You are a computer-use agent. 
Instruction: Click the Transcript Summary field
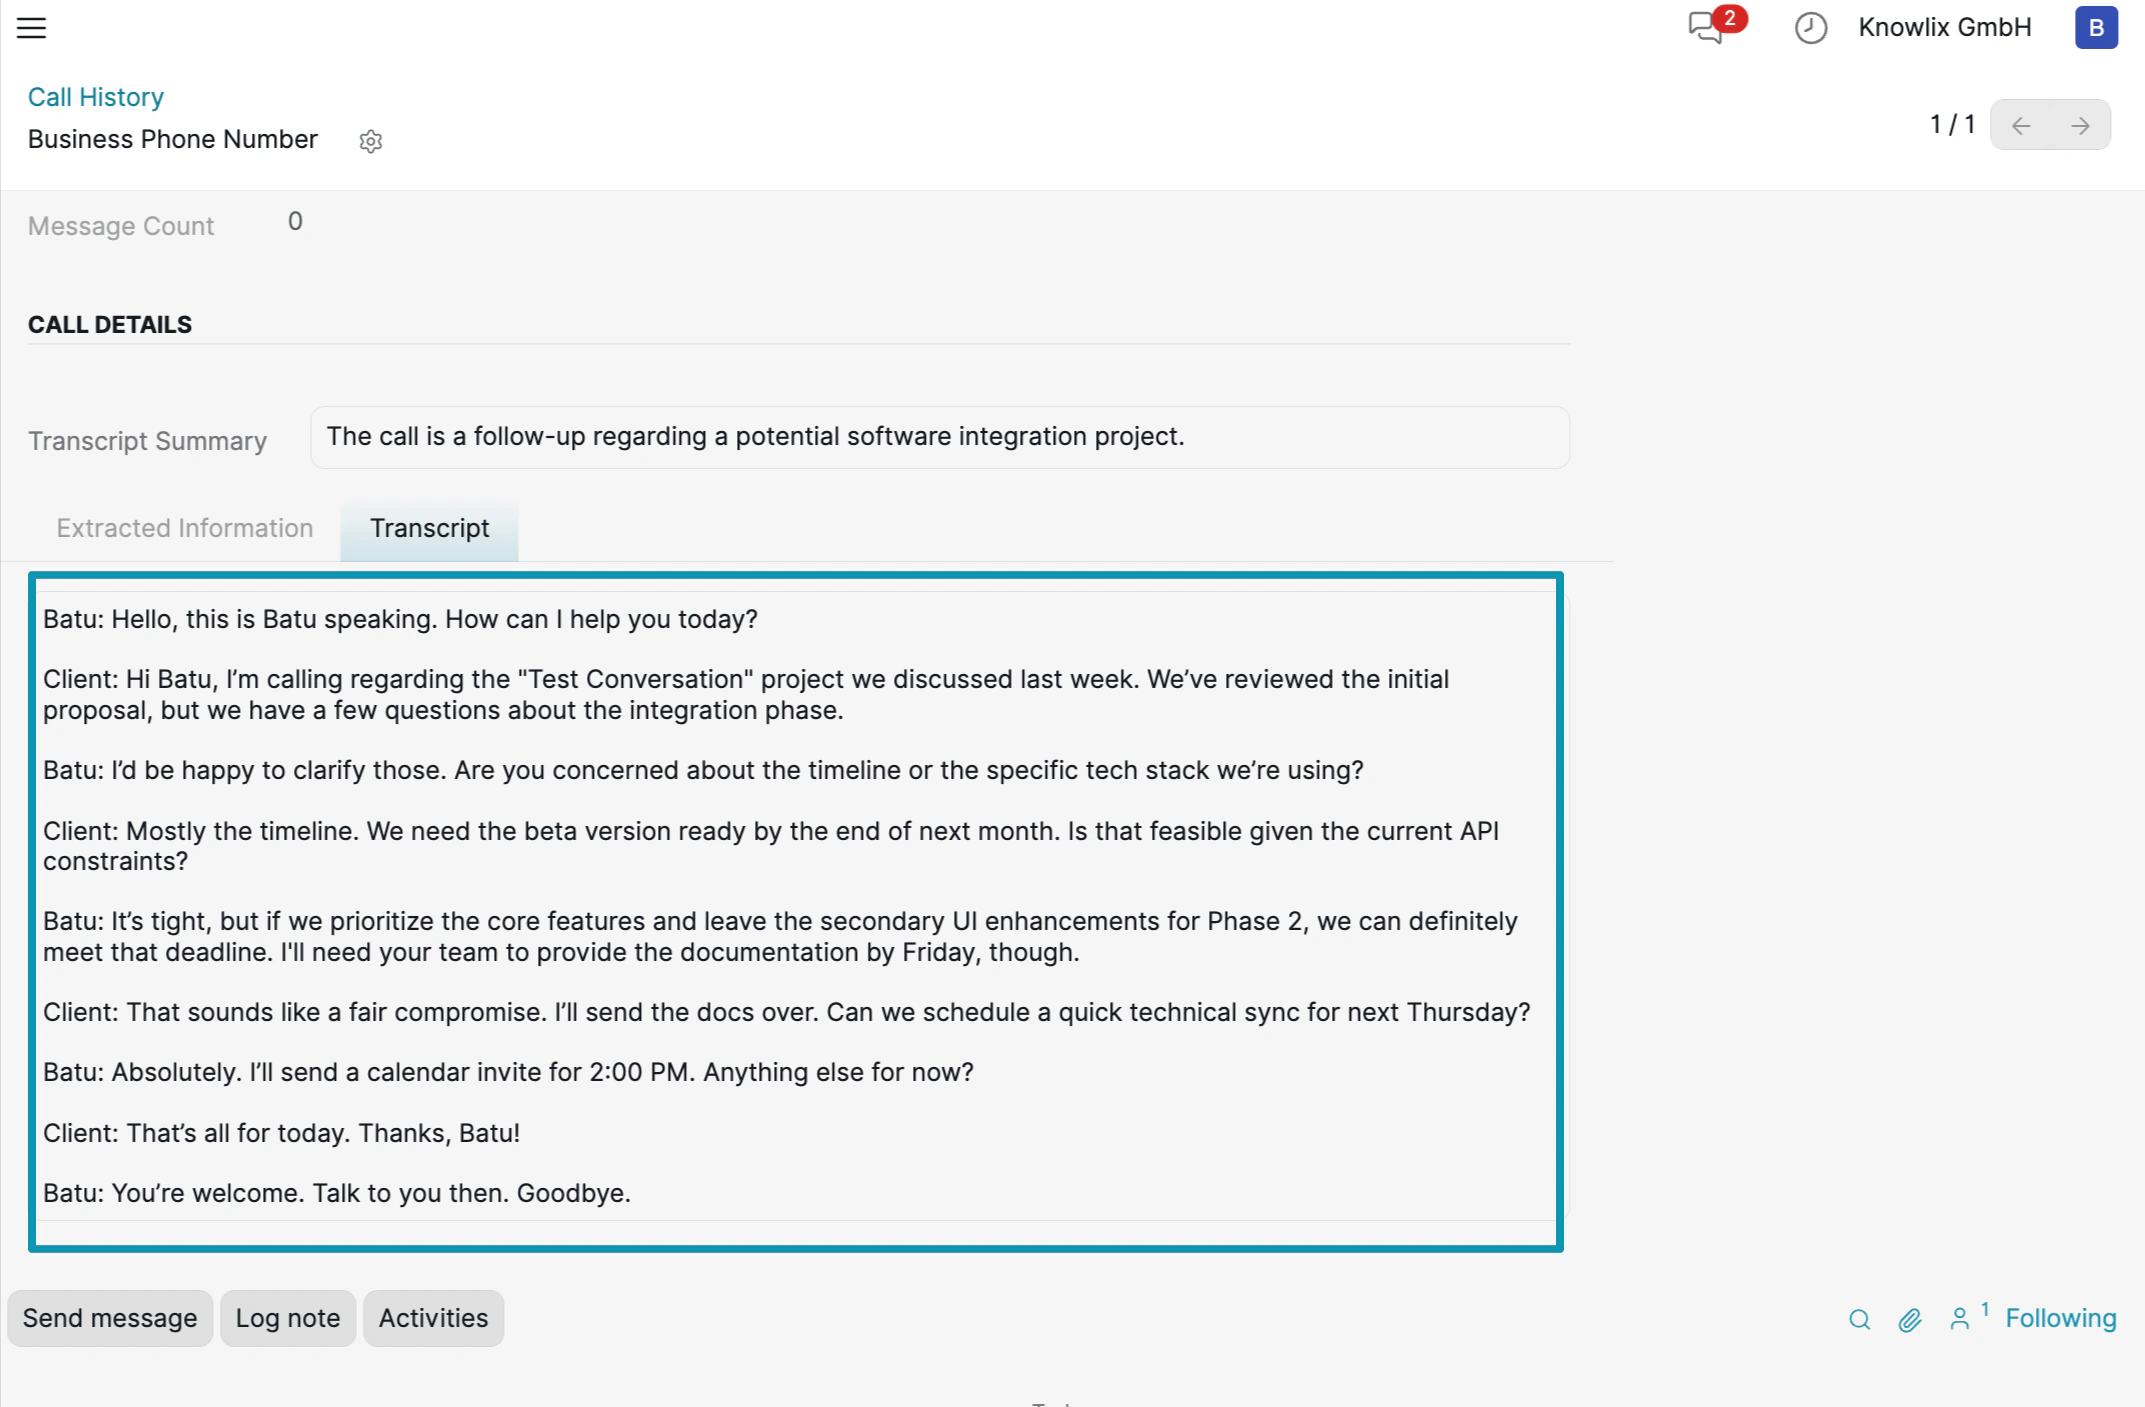(938, 437)
